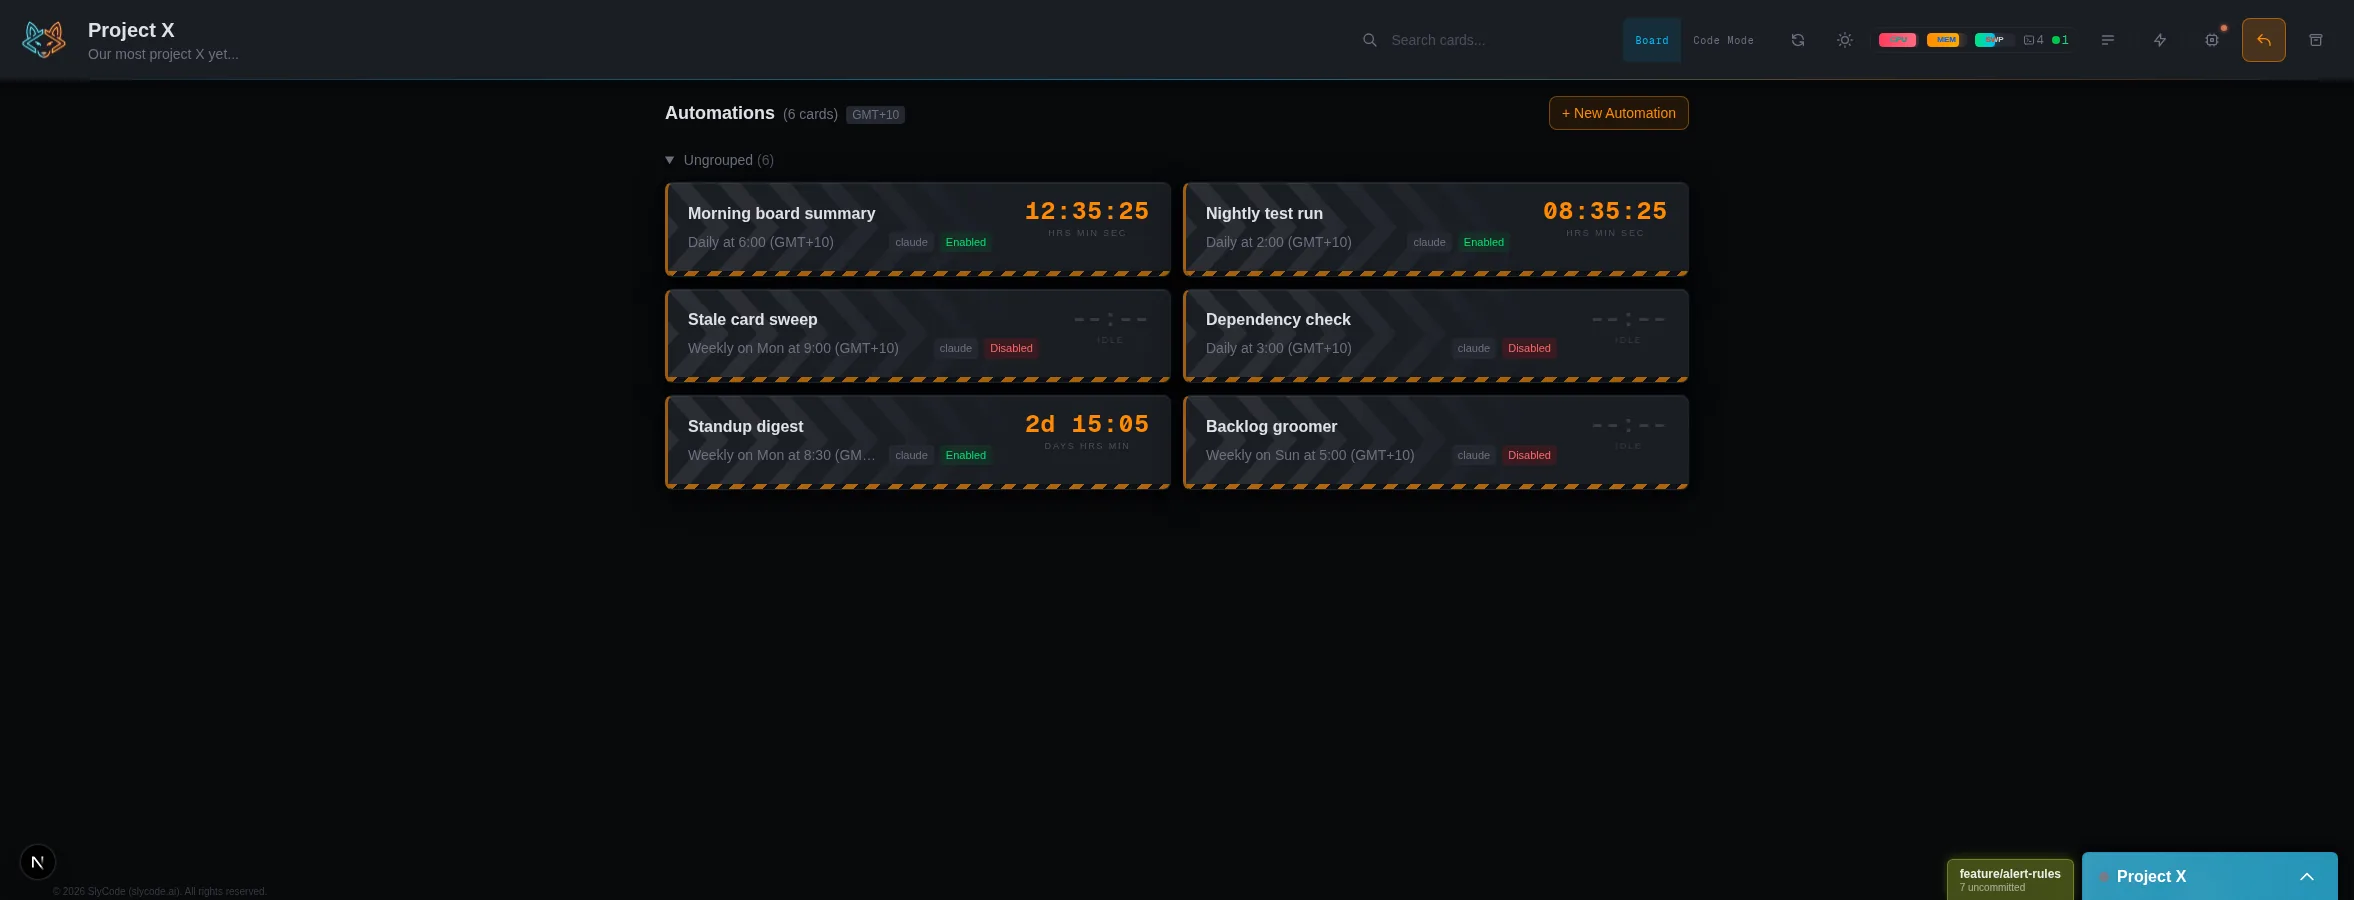
Task: Click claude tag on Nightly test run
Action: (x=1429, y=242)
